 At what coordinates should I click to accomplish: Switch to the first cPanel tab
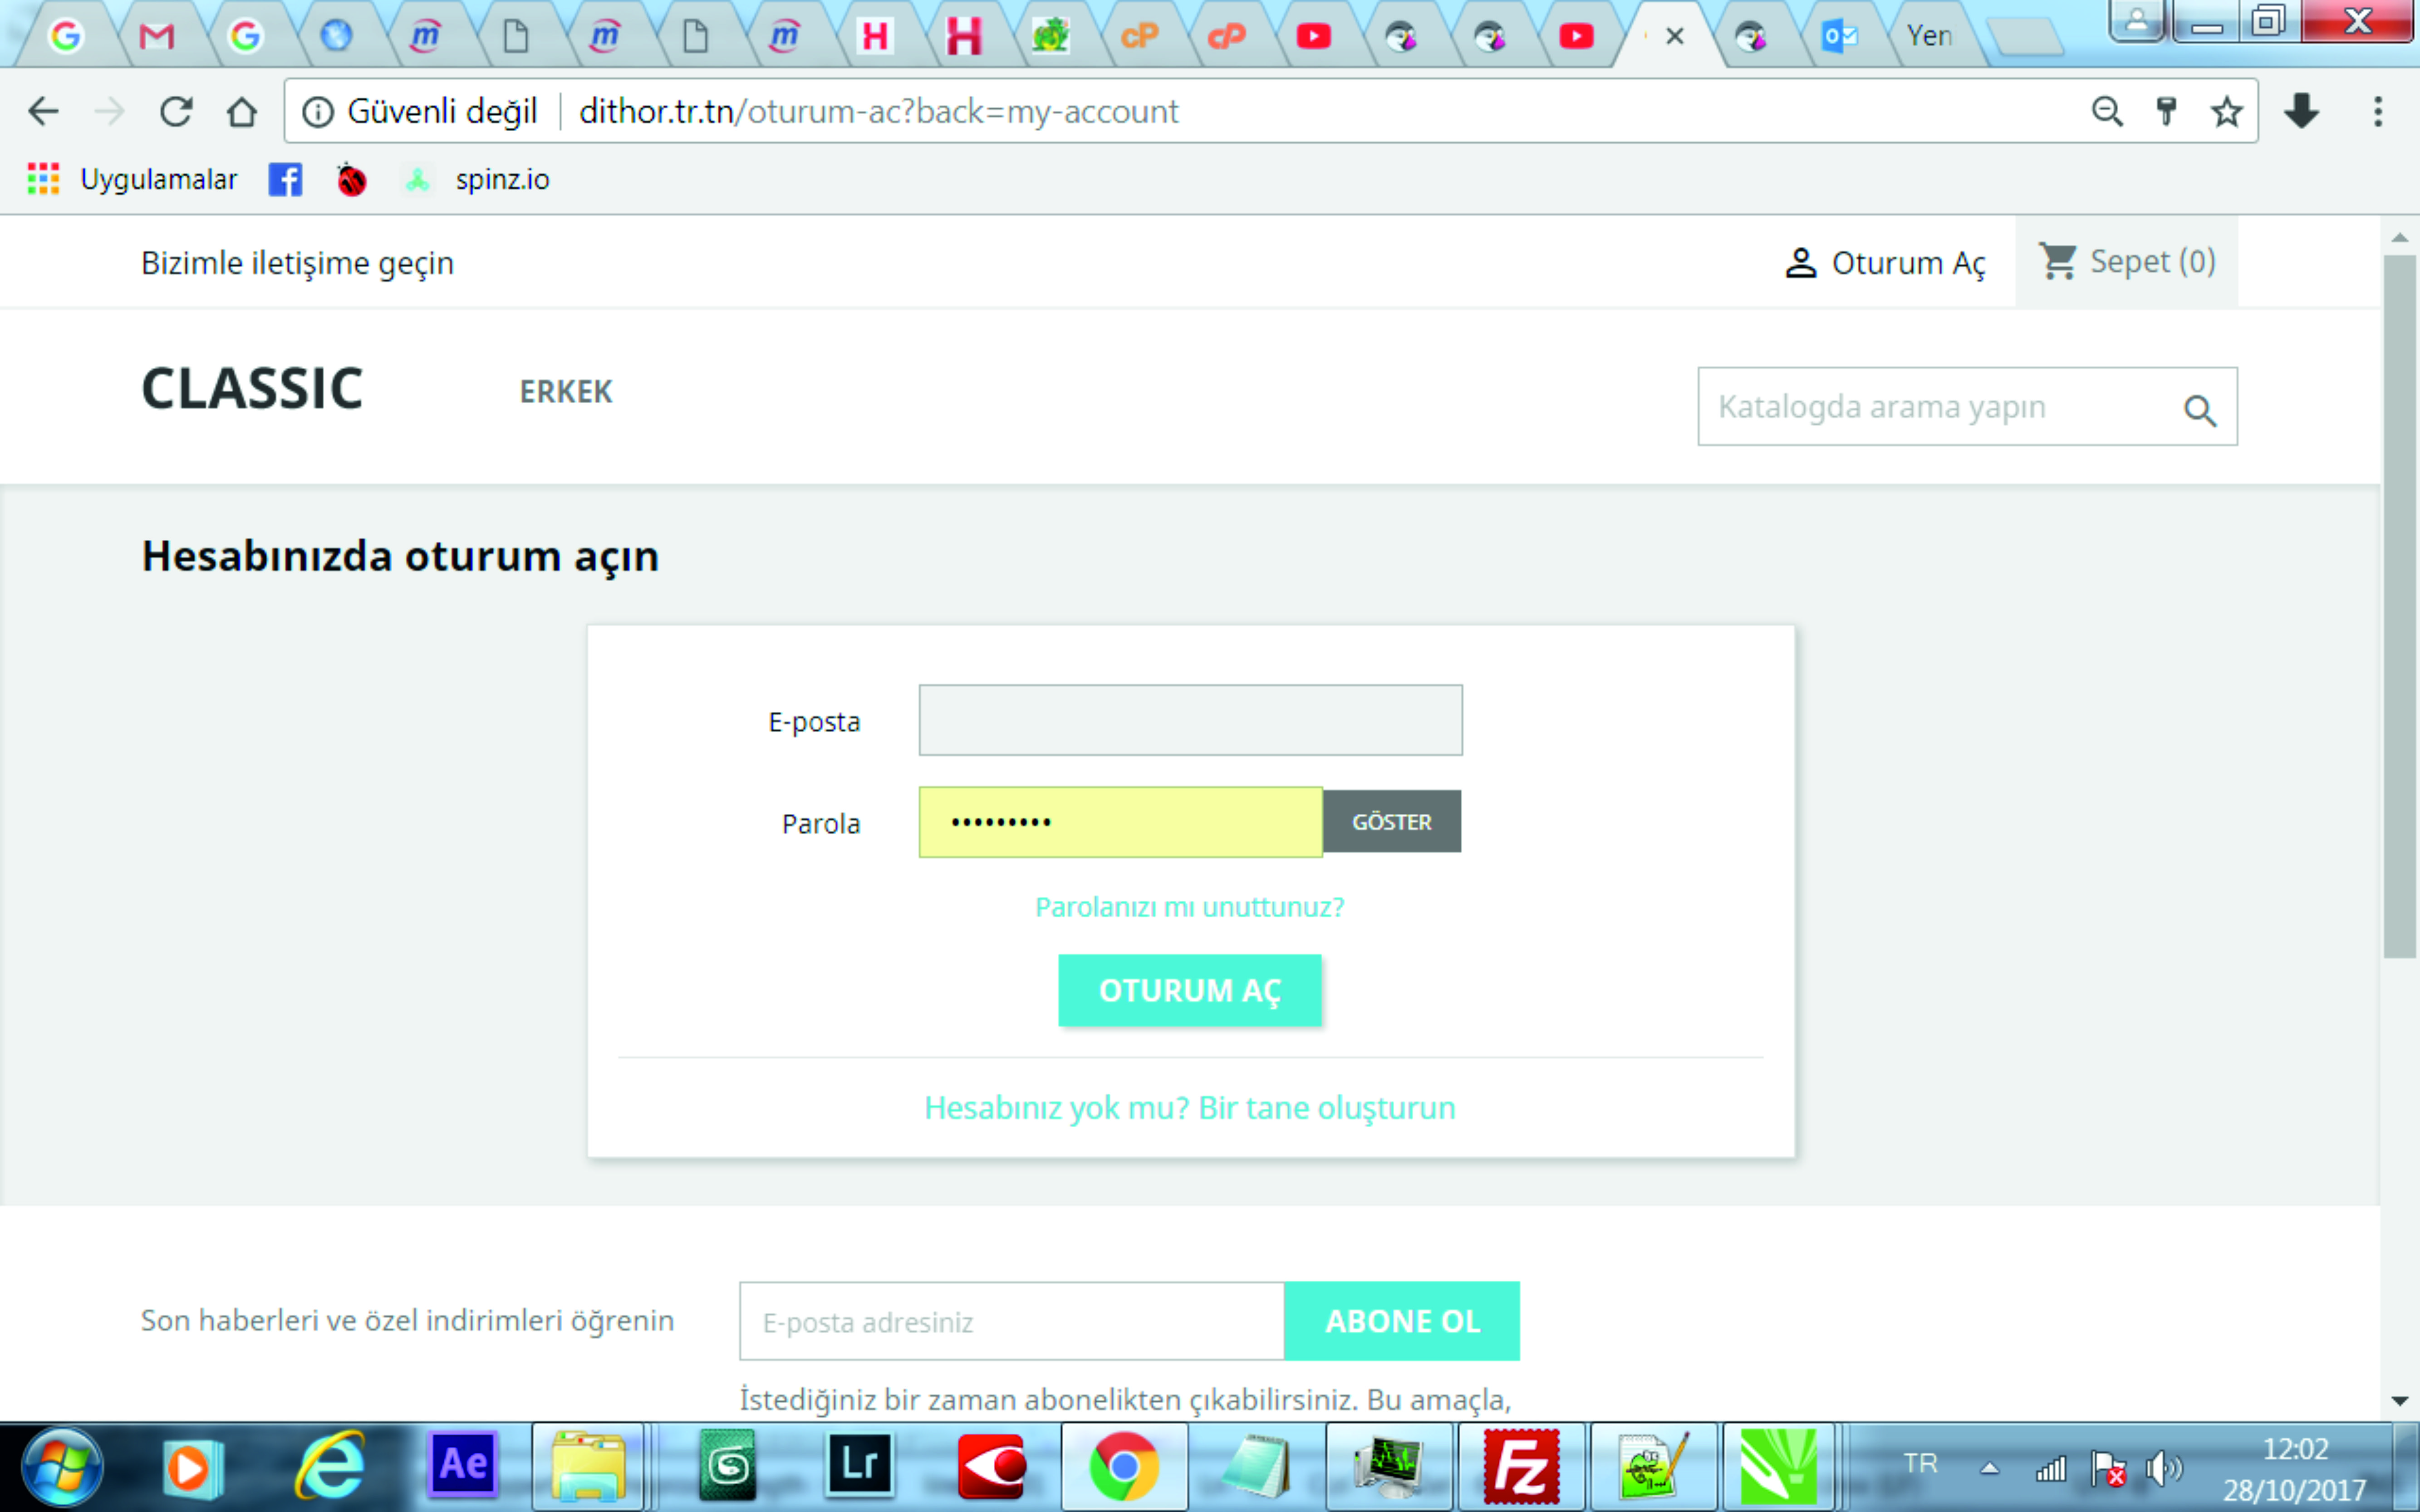(1139, 36)
